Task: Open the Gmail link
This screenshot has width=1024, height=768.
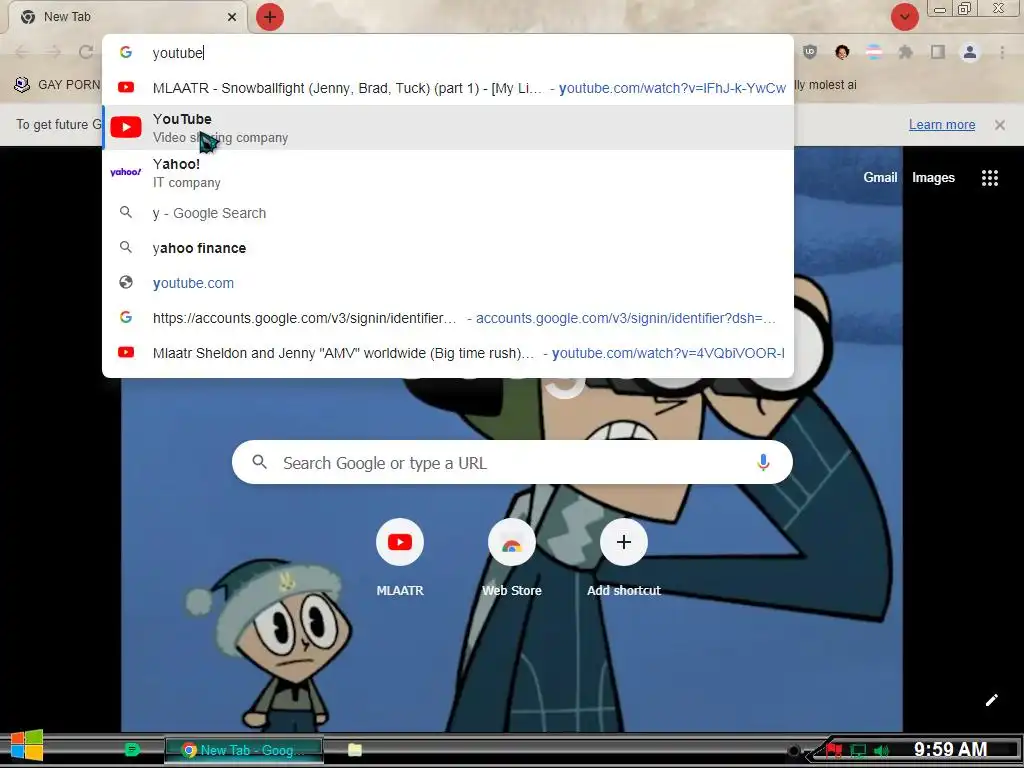Action: [x=880, y=178]
